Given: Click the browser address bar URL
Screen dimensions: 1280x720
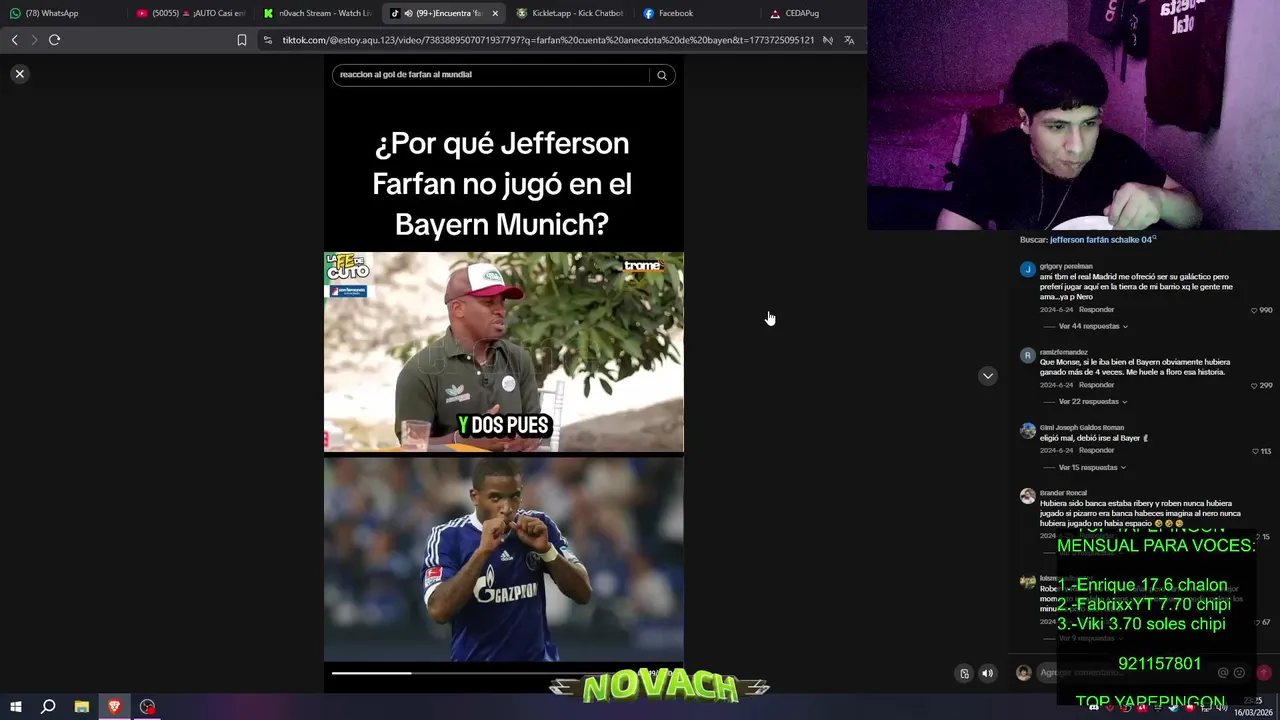Looking at the screenshot, I should [x=548, y=40].
